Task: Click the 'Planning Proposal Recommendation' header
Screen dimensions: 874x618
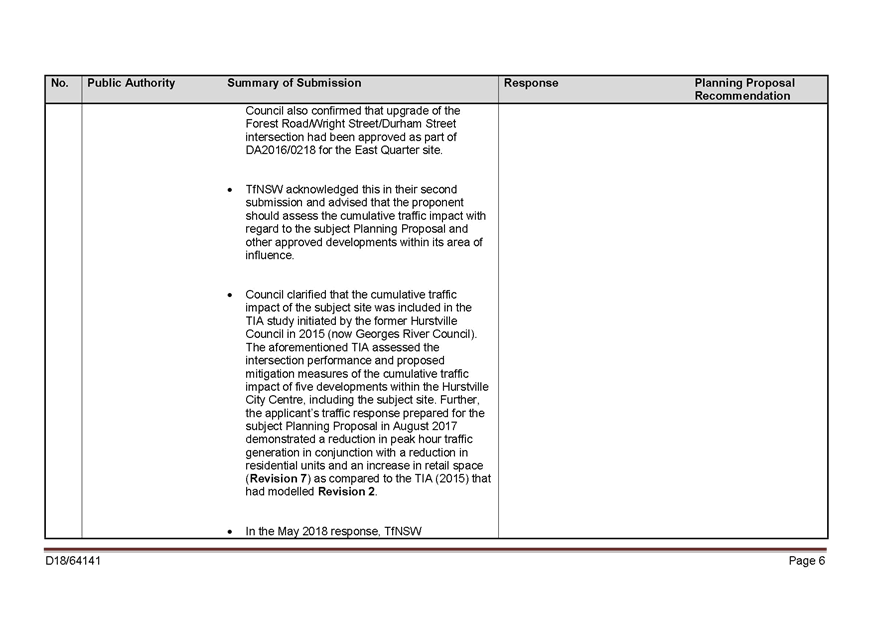Action: (x=745, y=90)
